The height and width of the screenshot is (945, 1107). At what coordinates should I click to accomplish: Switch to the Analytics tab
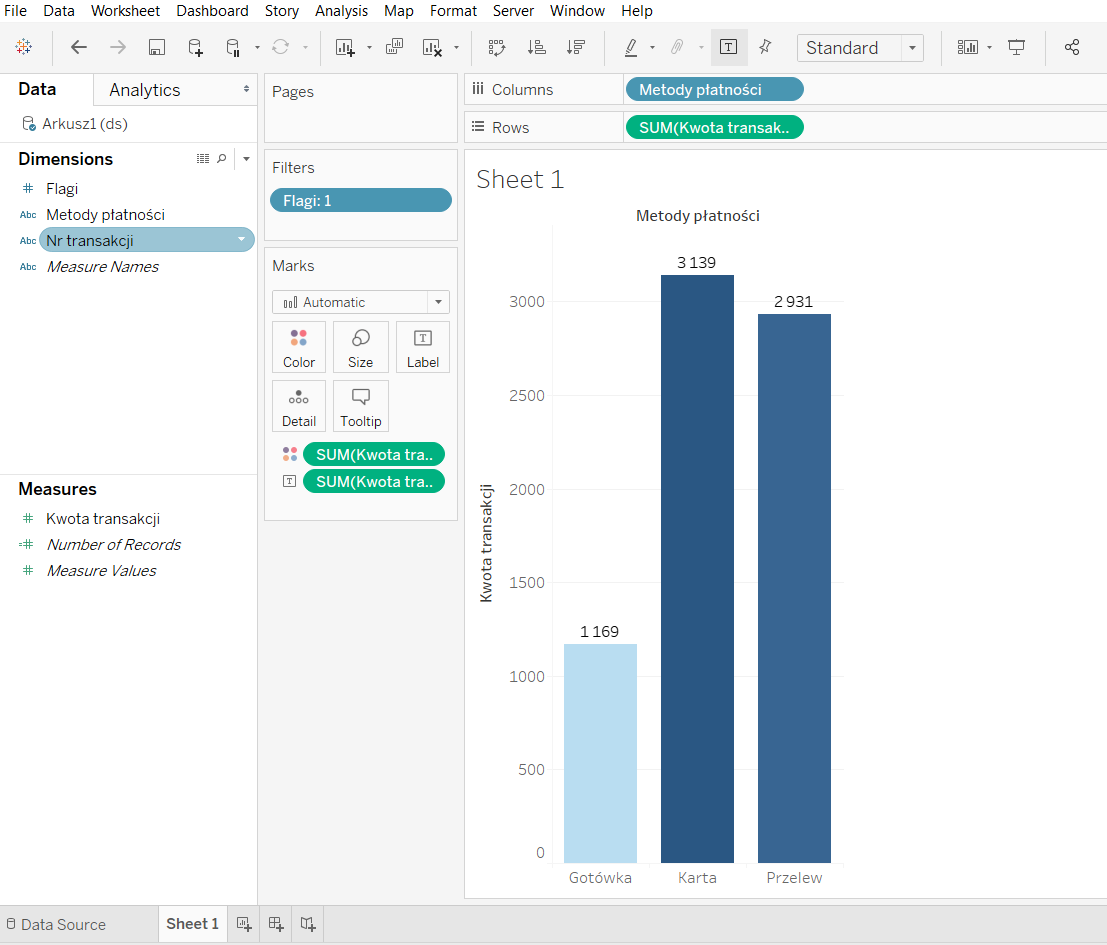[145, 90]
